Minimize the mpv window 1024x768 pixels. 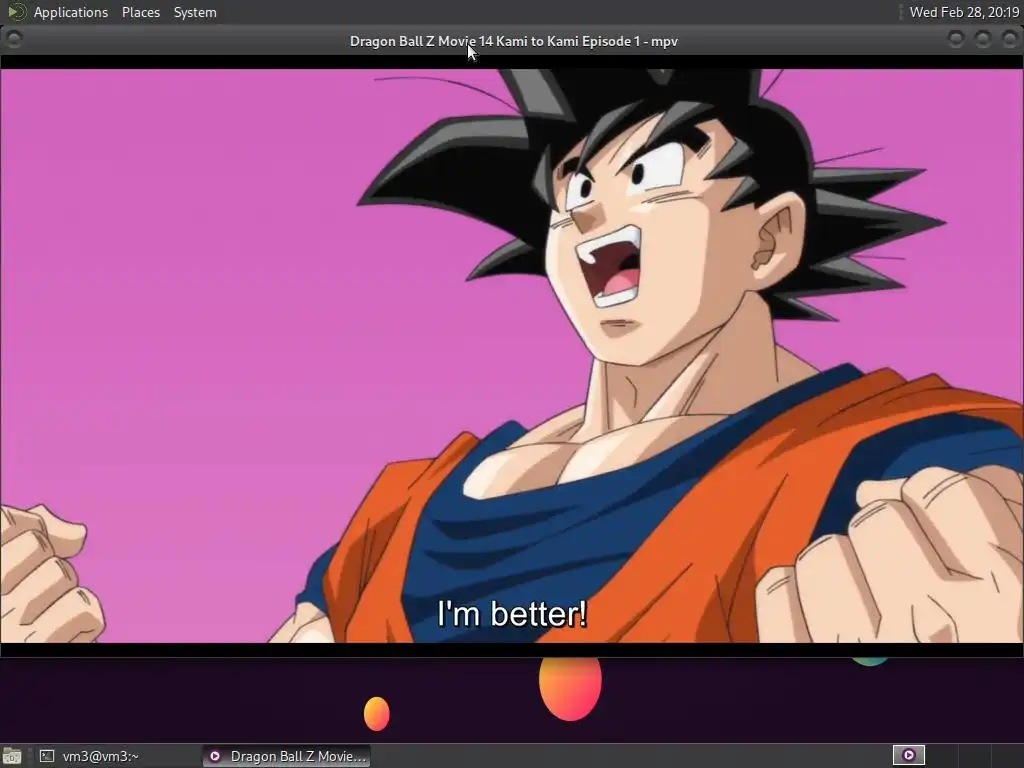point(955,40)
